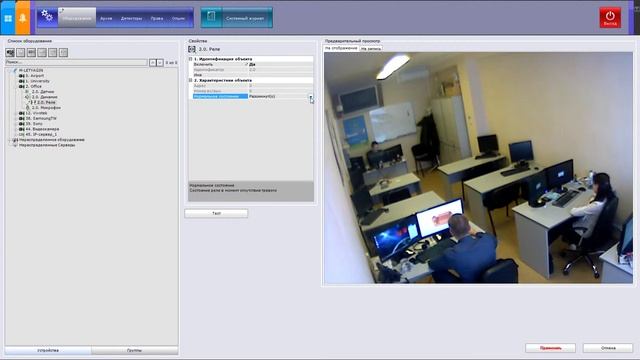Click the camera icon of the Office row

22,86
